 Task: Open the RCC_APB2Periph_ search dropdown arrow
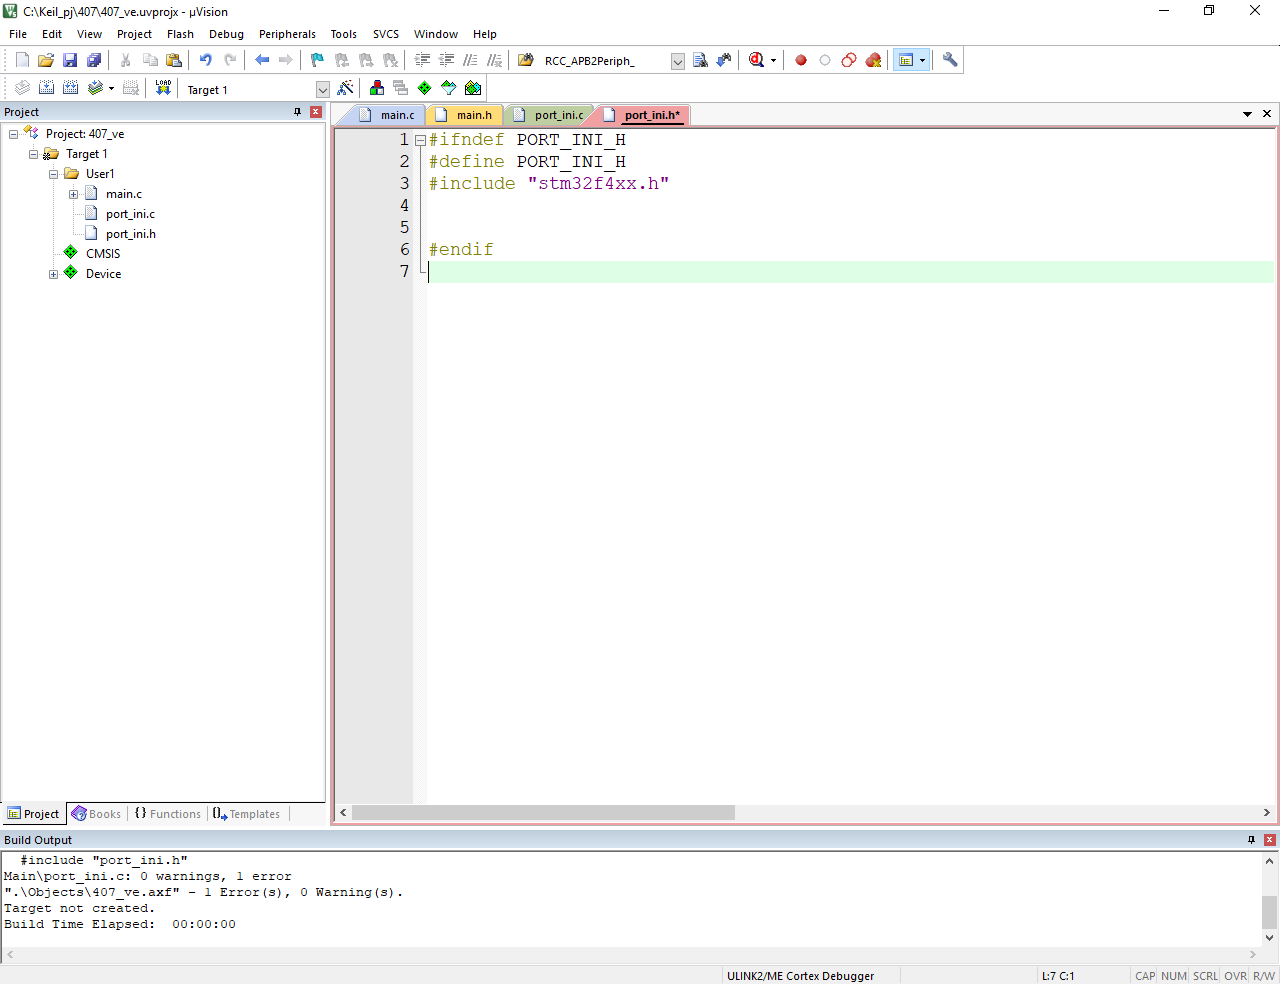point(677,61)
